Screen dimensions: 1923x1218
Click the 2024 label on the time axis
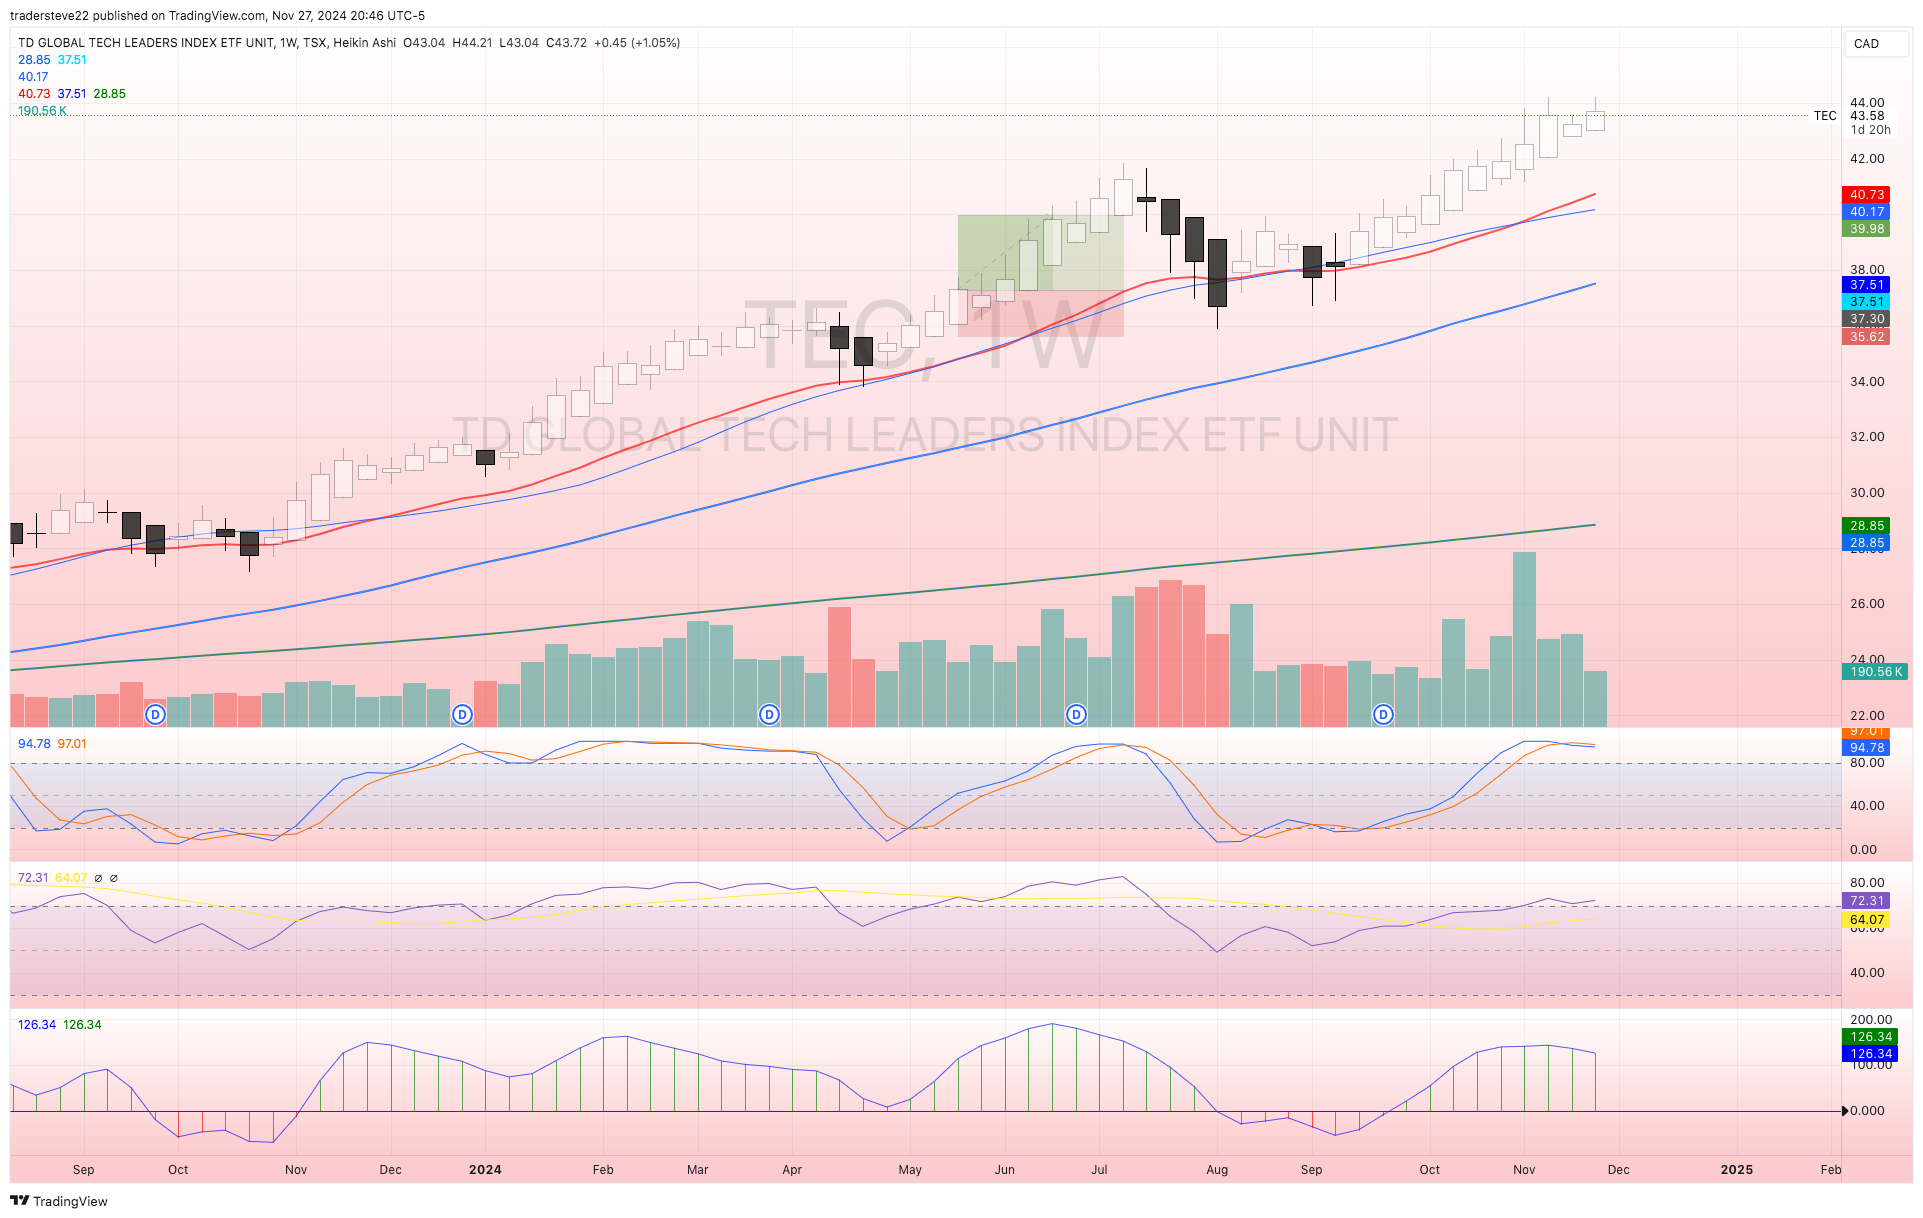coord(485,1170)
